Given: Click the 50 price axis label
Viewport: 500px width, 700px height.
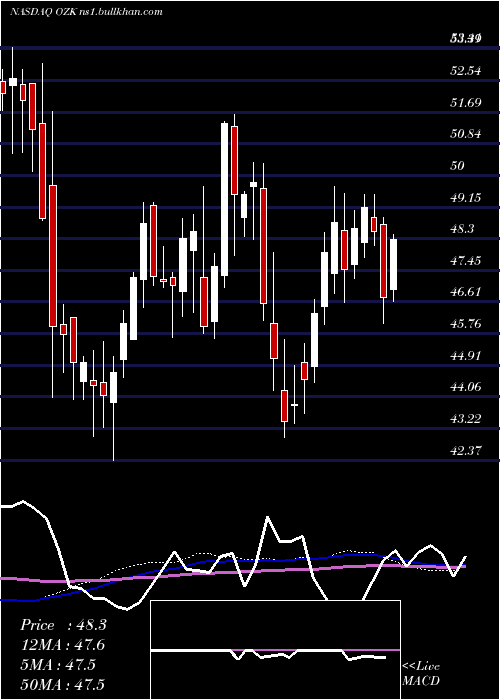Looking at the screenshot, I should point(458,166).
